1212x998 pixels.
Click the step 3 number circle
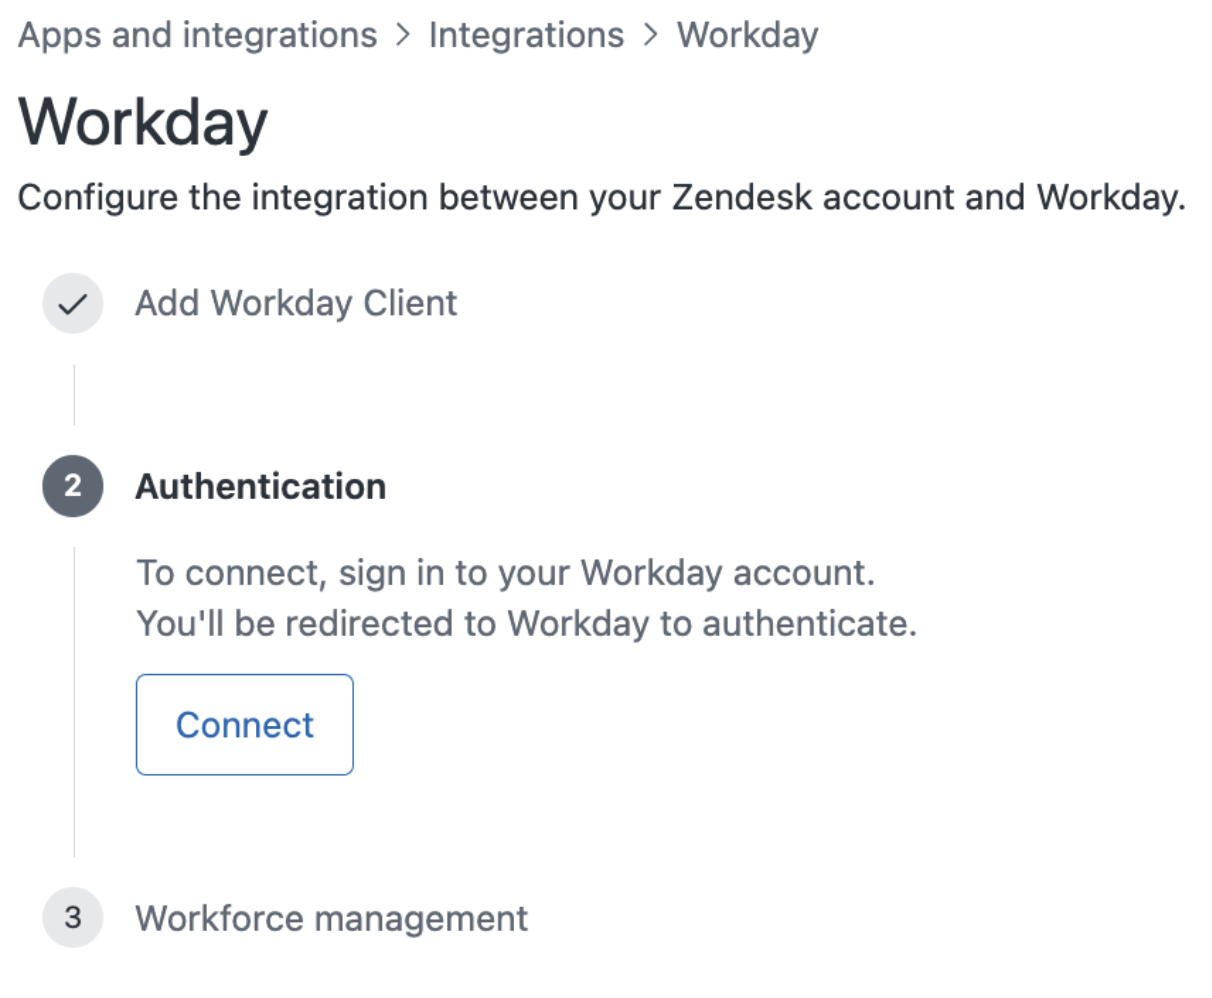[73, 918]
